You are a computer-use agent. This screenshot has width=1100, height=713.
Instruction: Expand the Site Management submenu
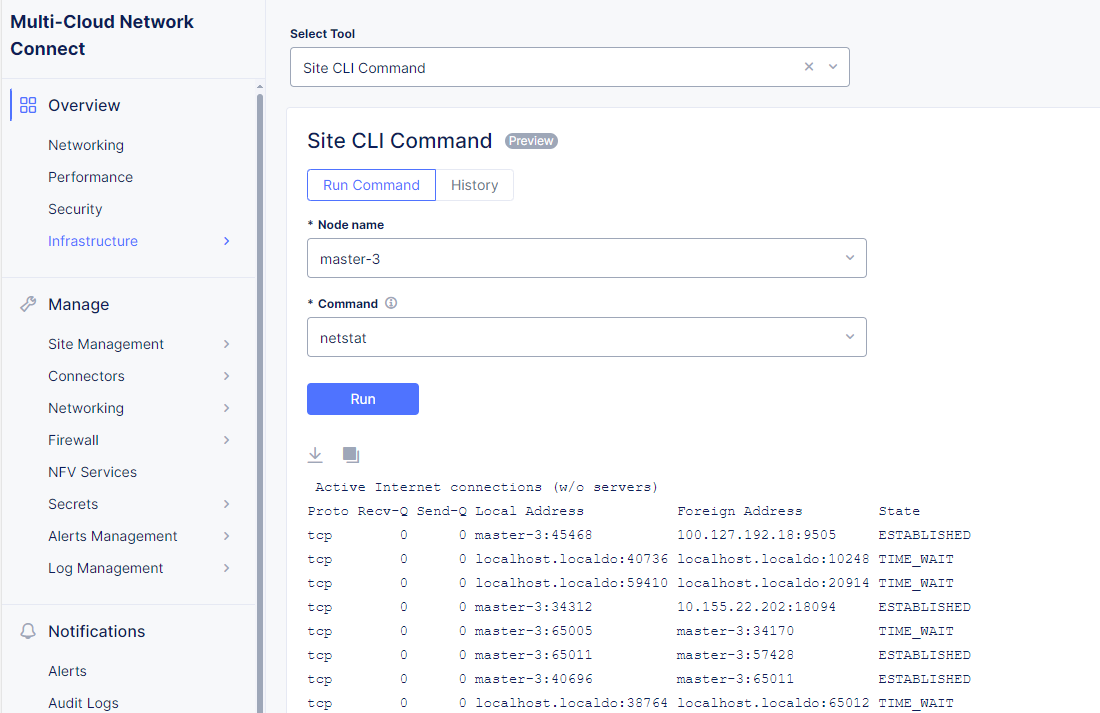point(227,344)
